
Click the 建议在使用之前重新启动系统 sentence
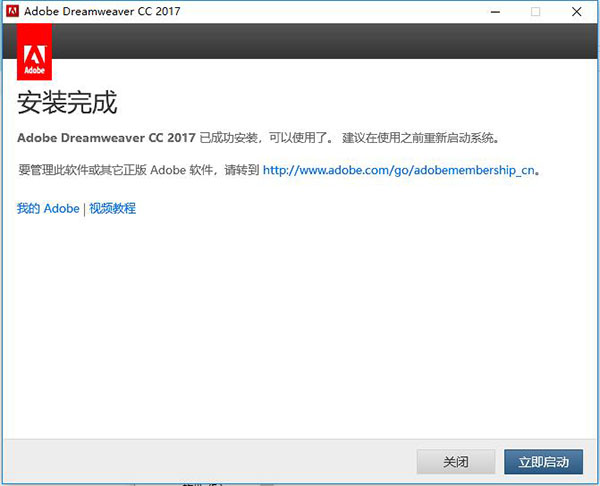(421, 138)
